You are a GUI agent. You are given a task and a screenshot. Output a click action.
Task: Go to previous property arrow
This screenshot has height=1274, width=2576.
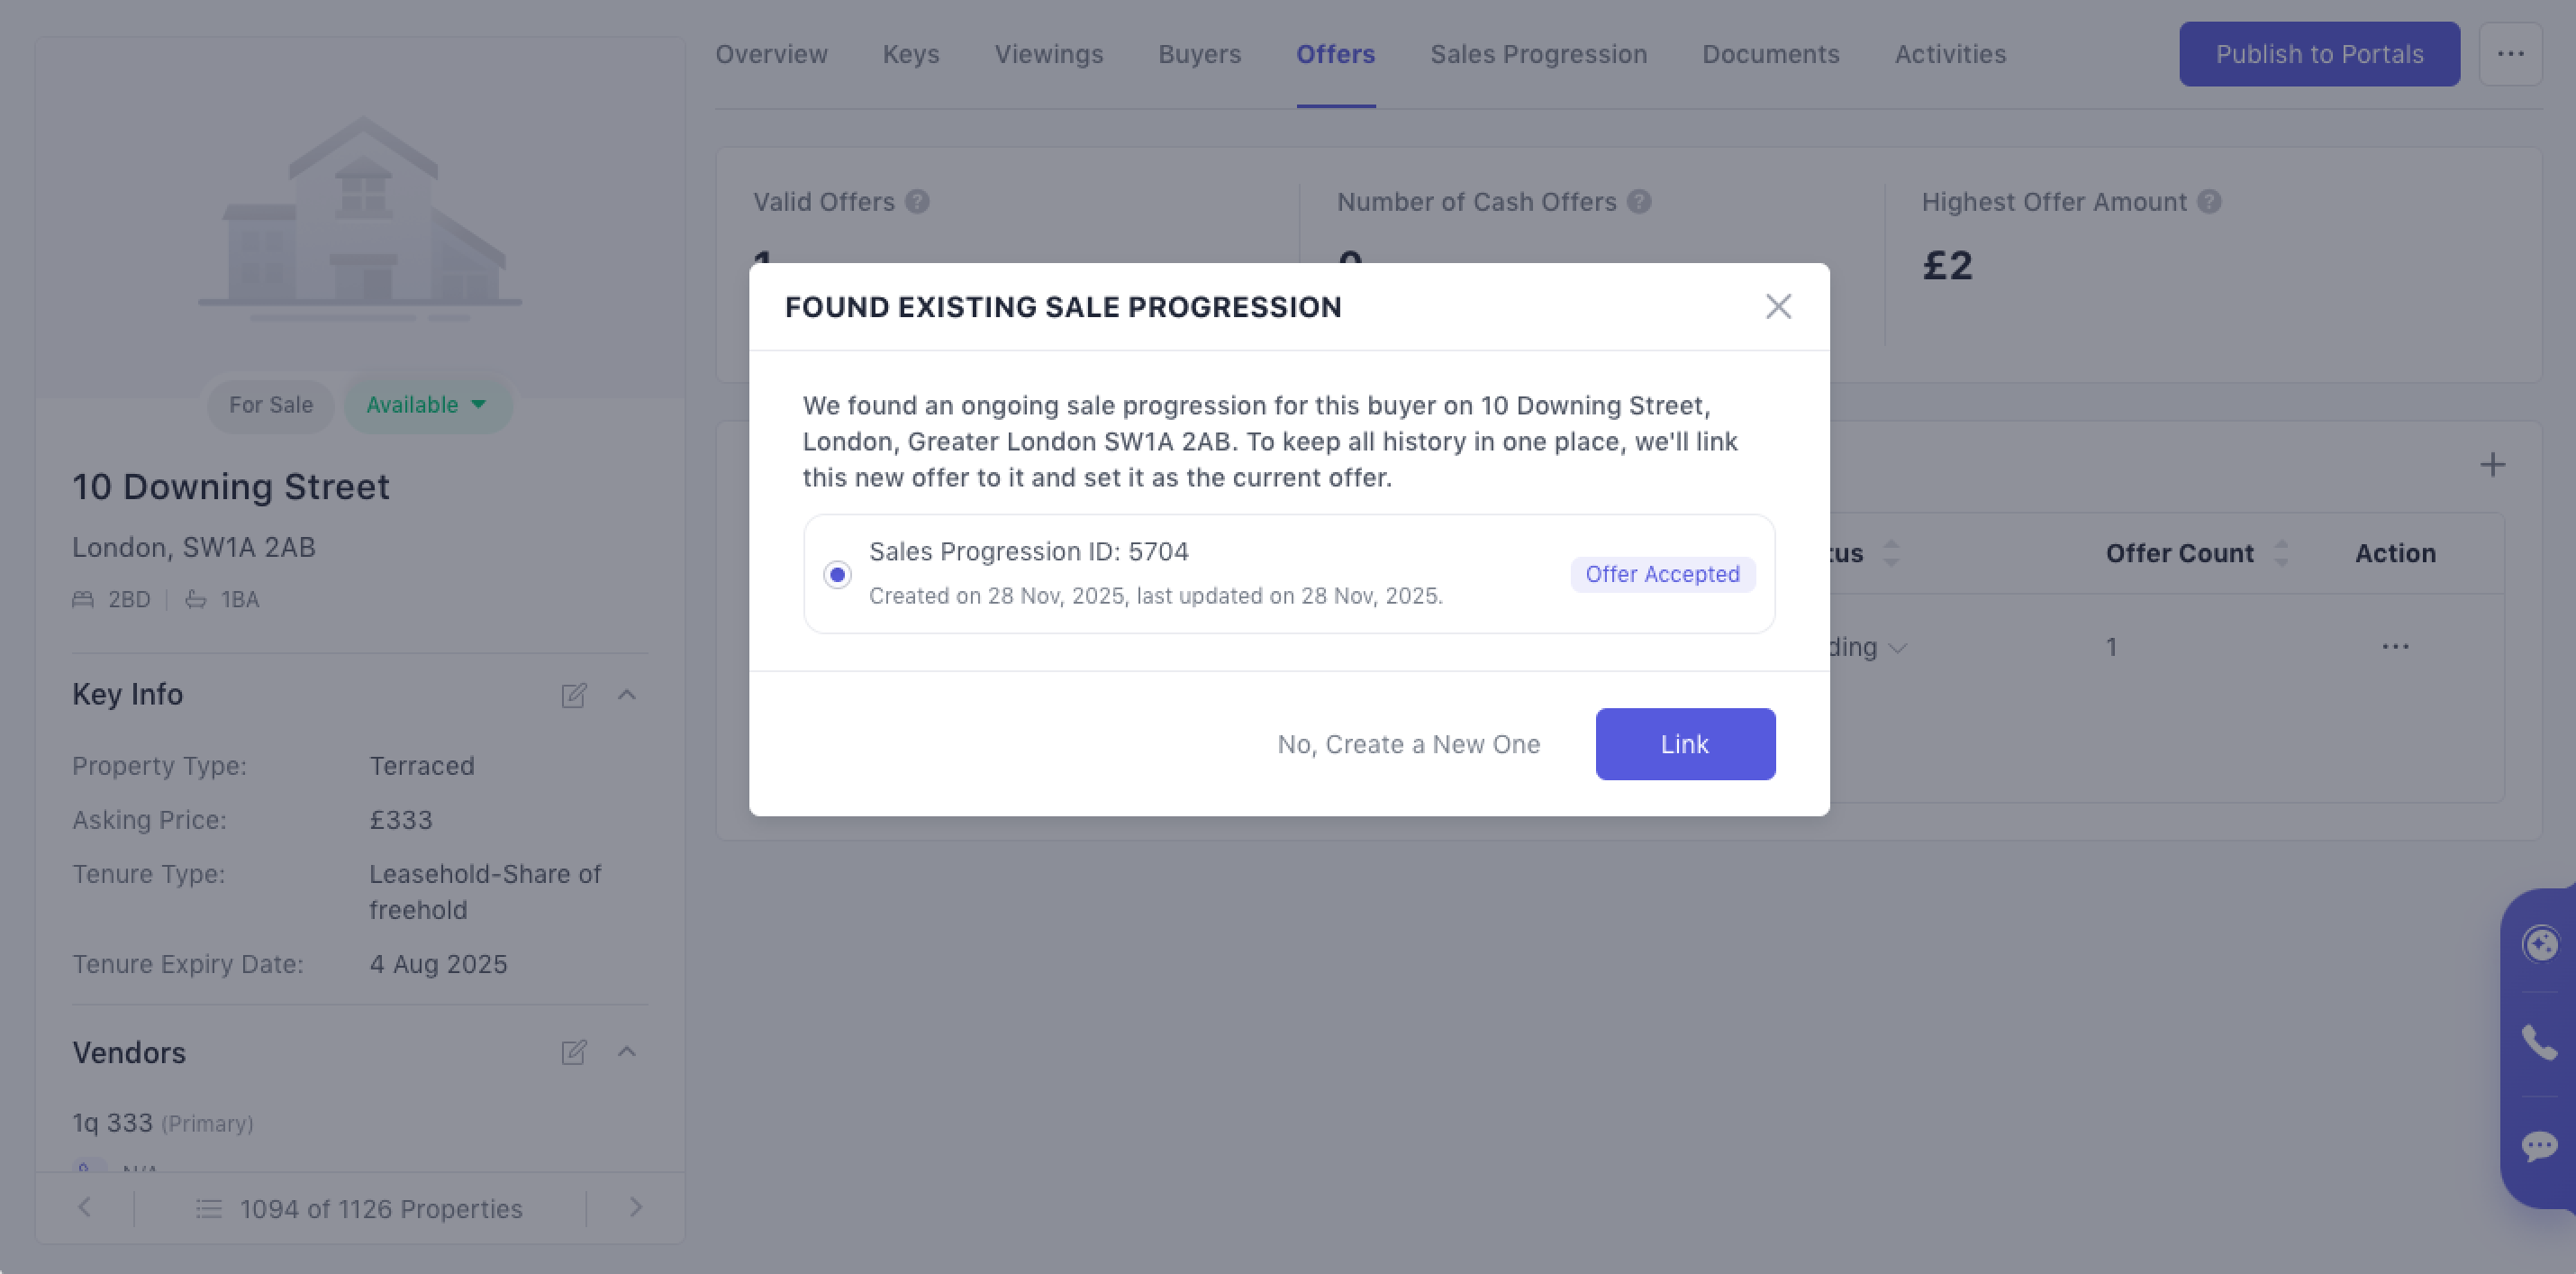(85, 1208)
